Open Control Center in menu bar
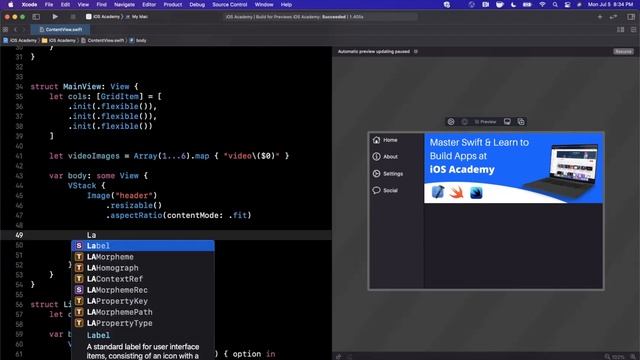Screen dimensions: 640x360 click(567, 4)
